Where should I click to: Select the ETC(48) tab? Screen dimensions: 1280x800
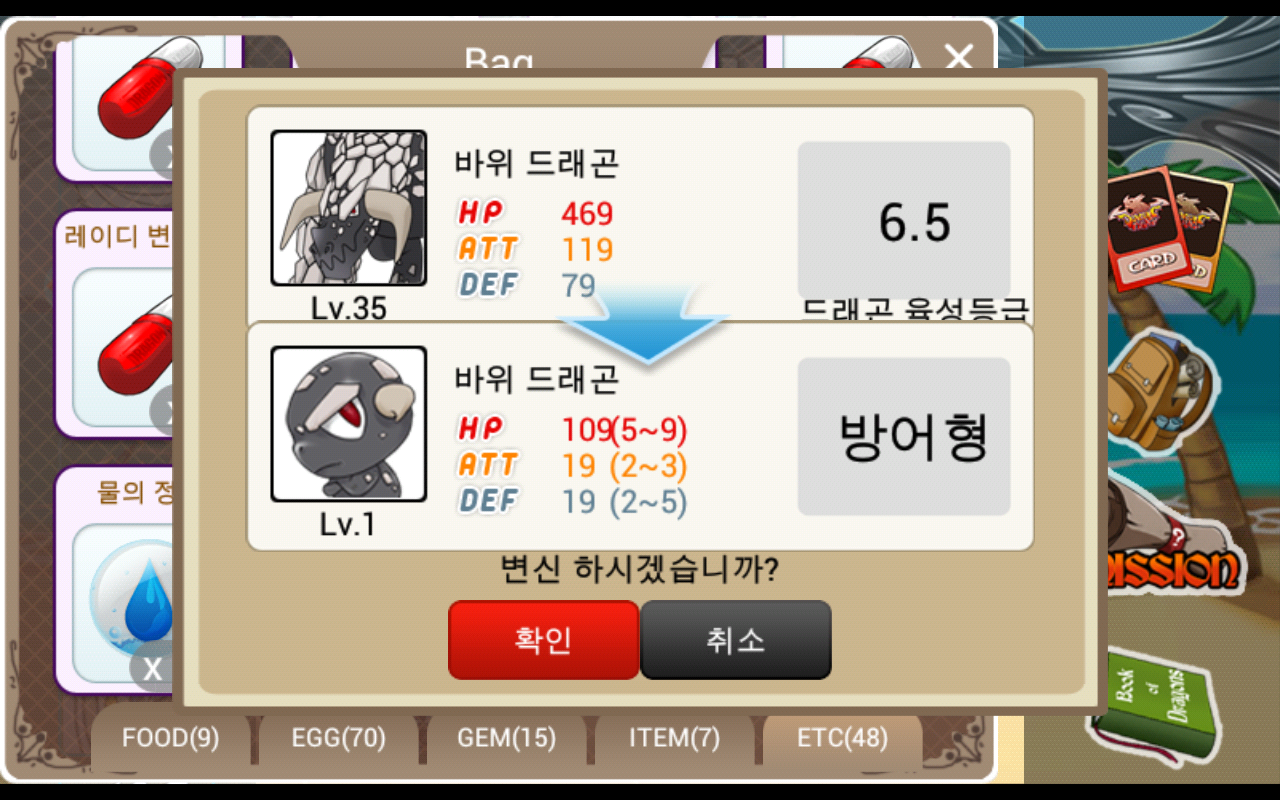[842, 739]
